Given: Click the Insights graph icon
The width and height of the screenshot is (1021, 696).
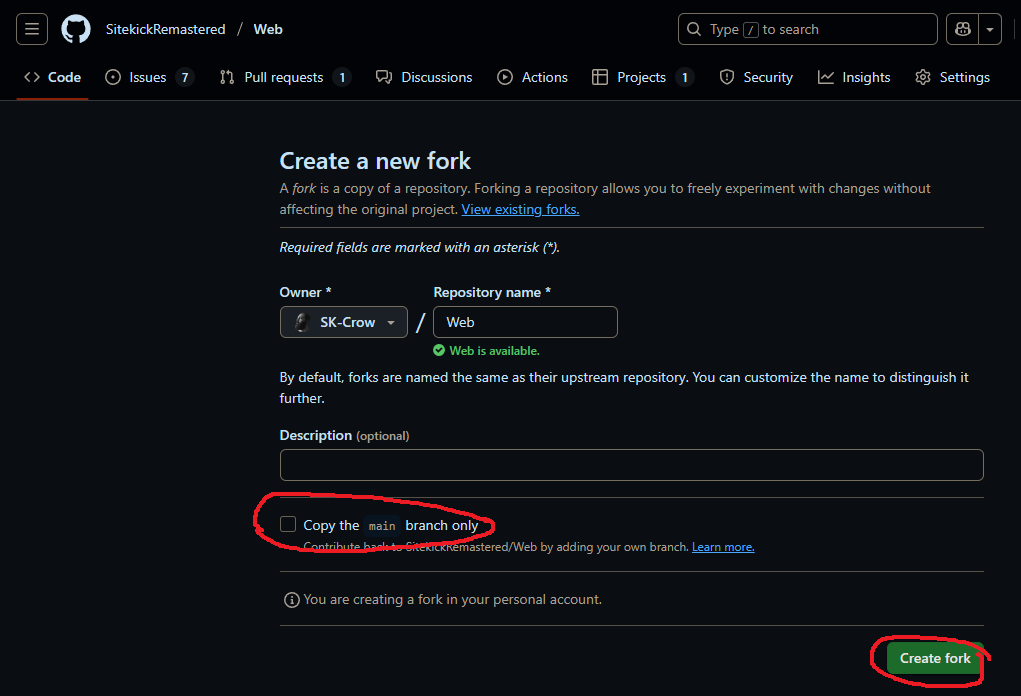Looking at the screenshot, I should click(826, 77).
